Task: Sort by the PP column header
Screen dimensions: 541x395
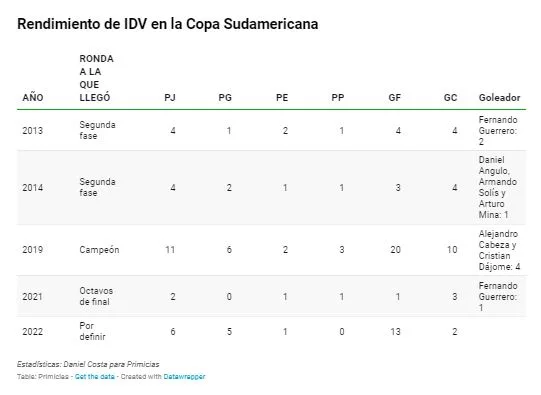Action: click(338, 98)
